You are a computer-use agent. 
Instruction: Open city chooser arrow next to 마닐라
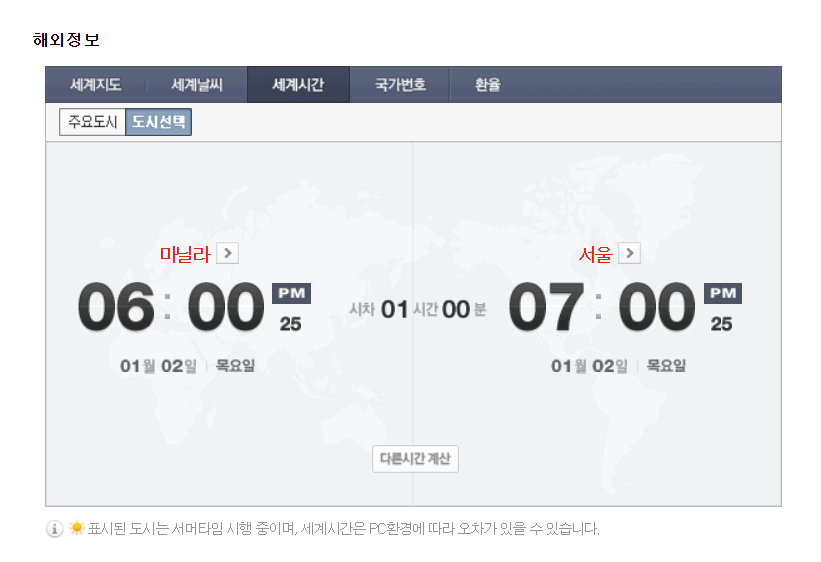coord(228,254)
